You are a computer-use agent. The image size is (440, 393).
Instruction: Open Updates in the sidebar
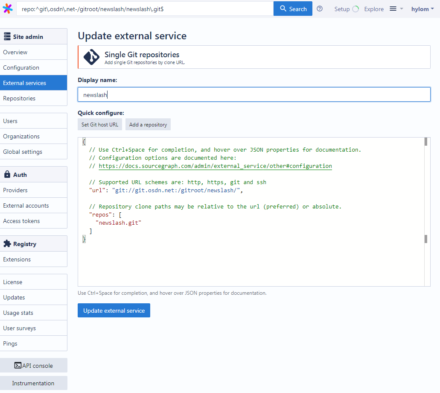33,297
